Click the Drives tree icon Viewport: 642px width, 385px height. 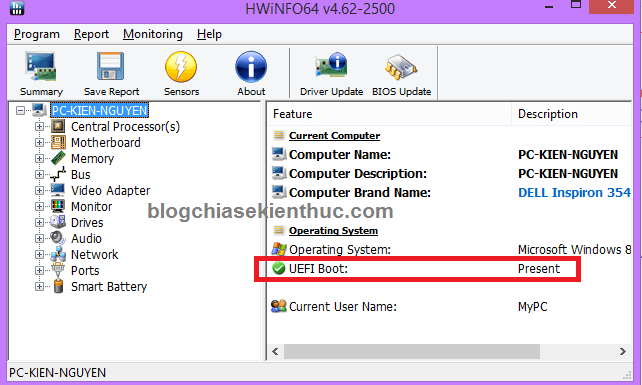tap(58, 222)
